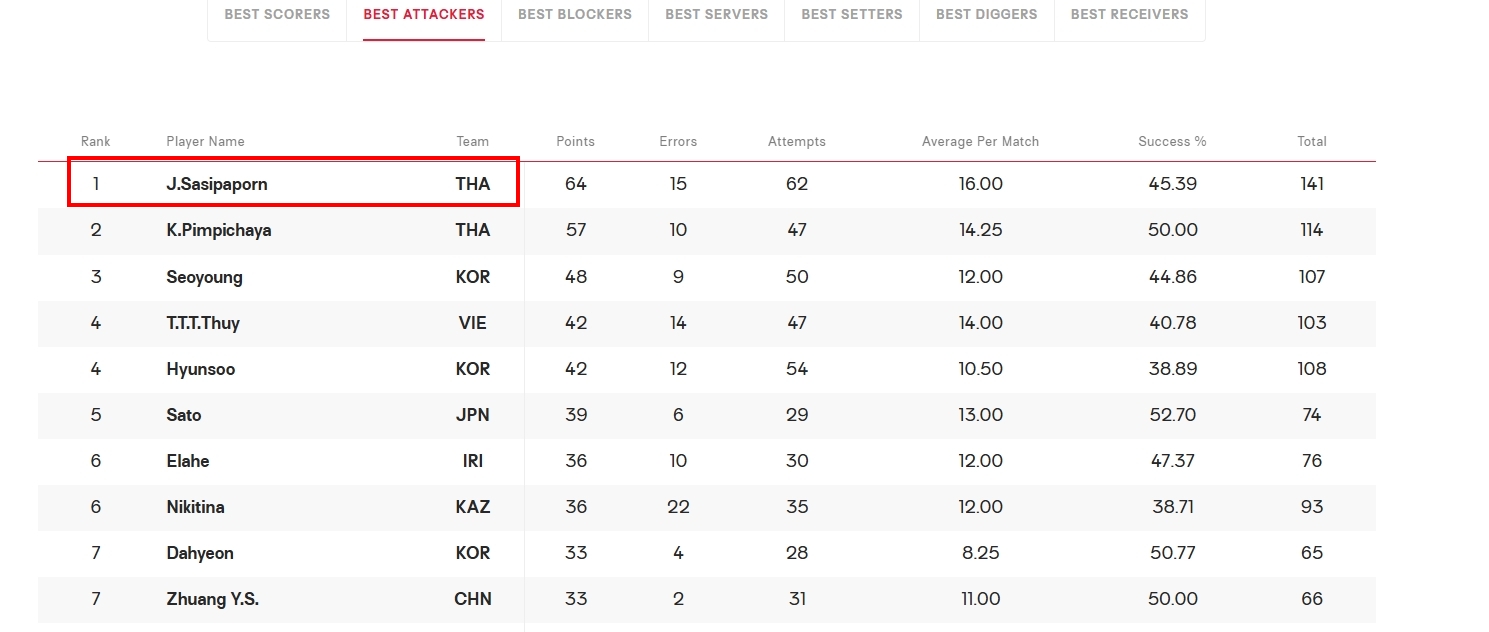Open the Best Servers tab
The width and height of the screenshot is (1489, 632).
tap(716, 15)
